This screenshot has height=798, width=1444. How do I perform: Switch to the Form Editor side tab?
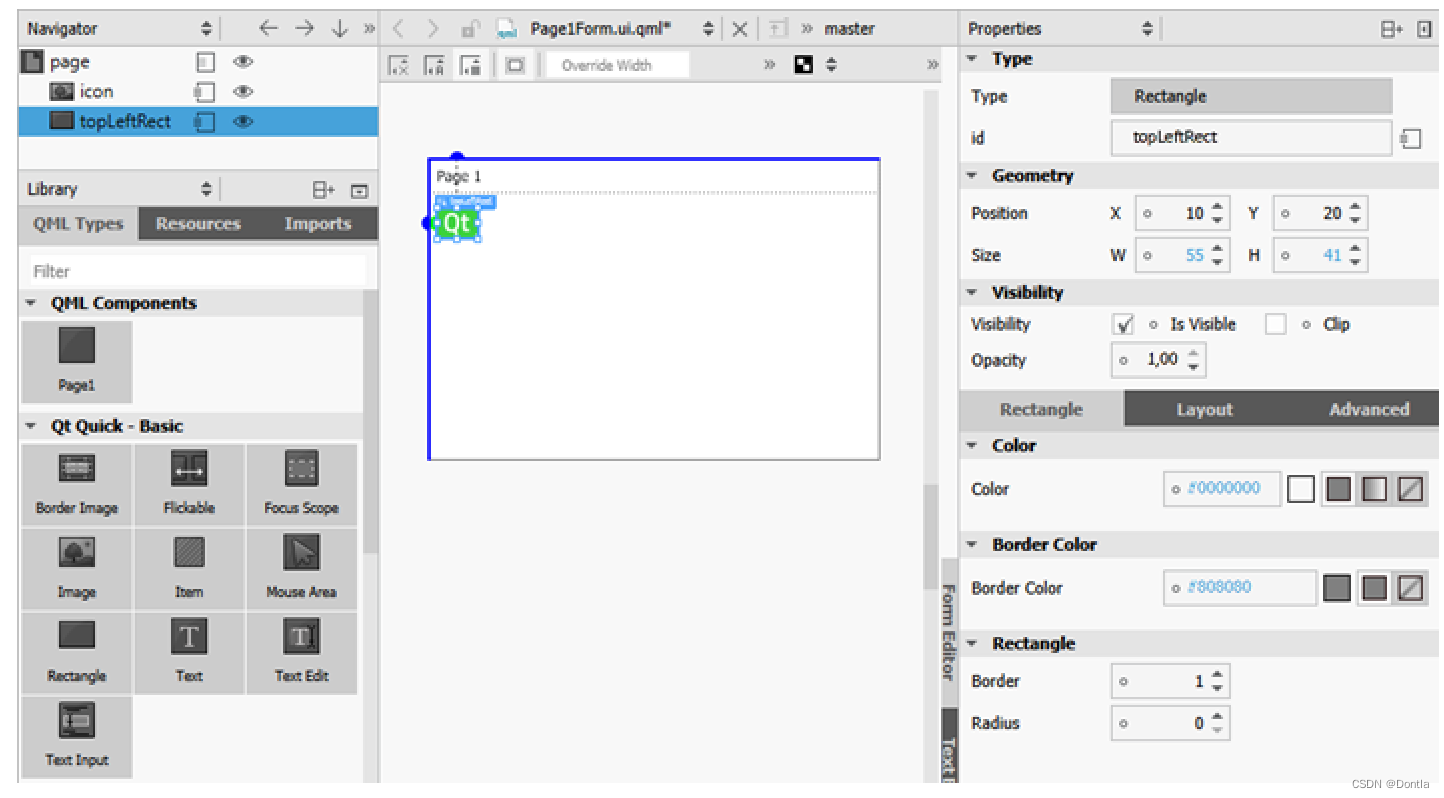point(949,632)
